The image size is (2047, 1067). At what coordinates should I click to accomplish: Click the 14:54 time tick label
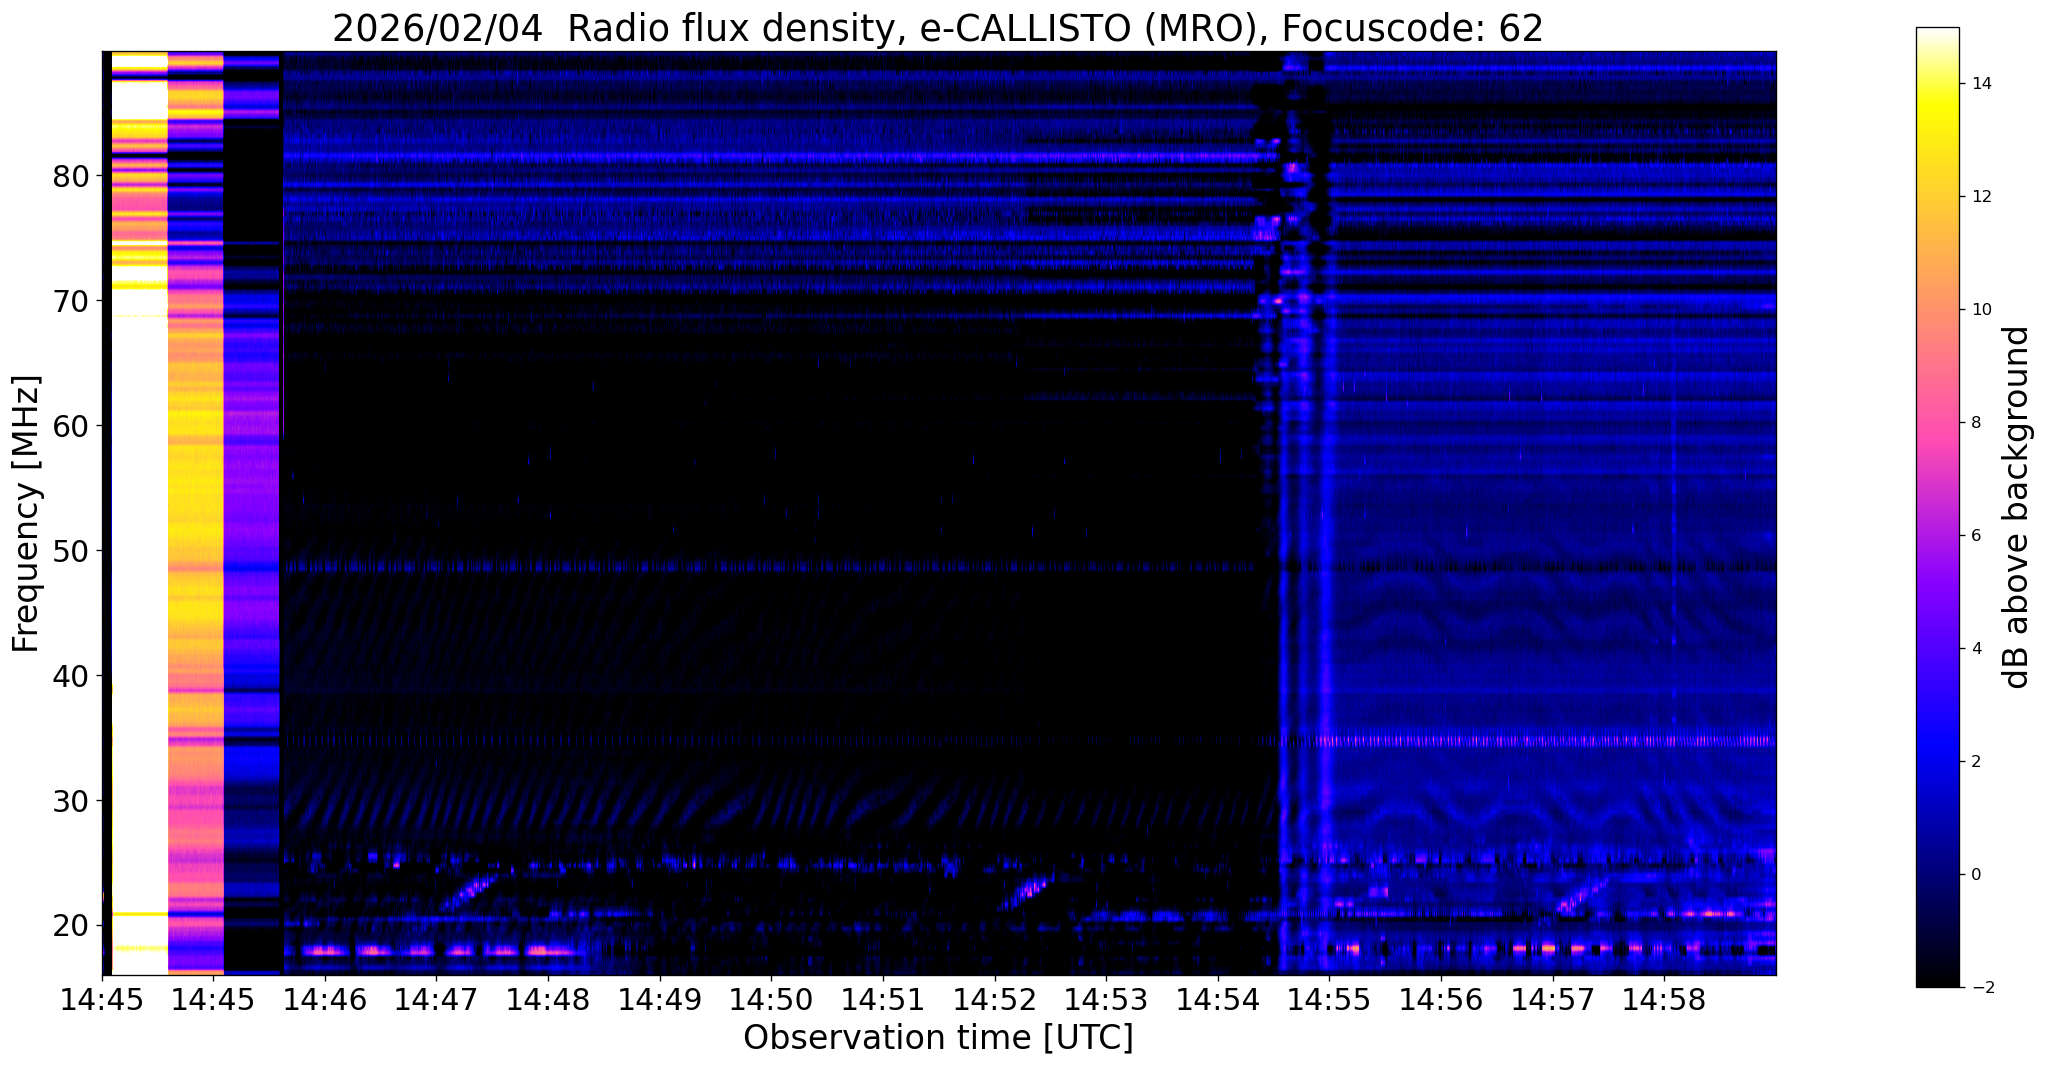[x=1217, y=999]
